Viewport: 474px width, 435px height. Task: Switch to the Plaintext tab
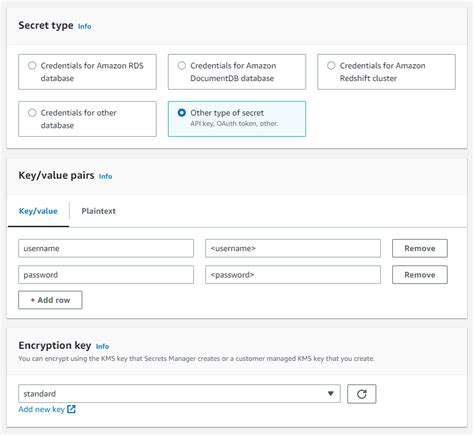point(98,211)
